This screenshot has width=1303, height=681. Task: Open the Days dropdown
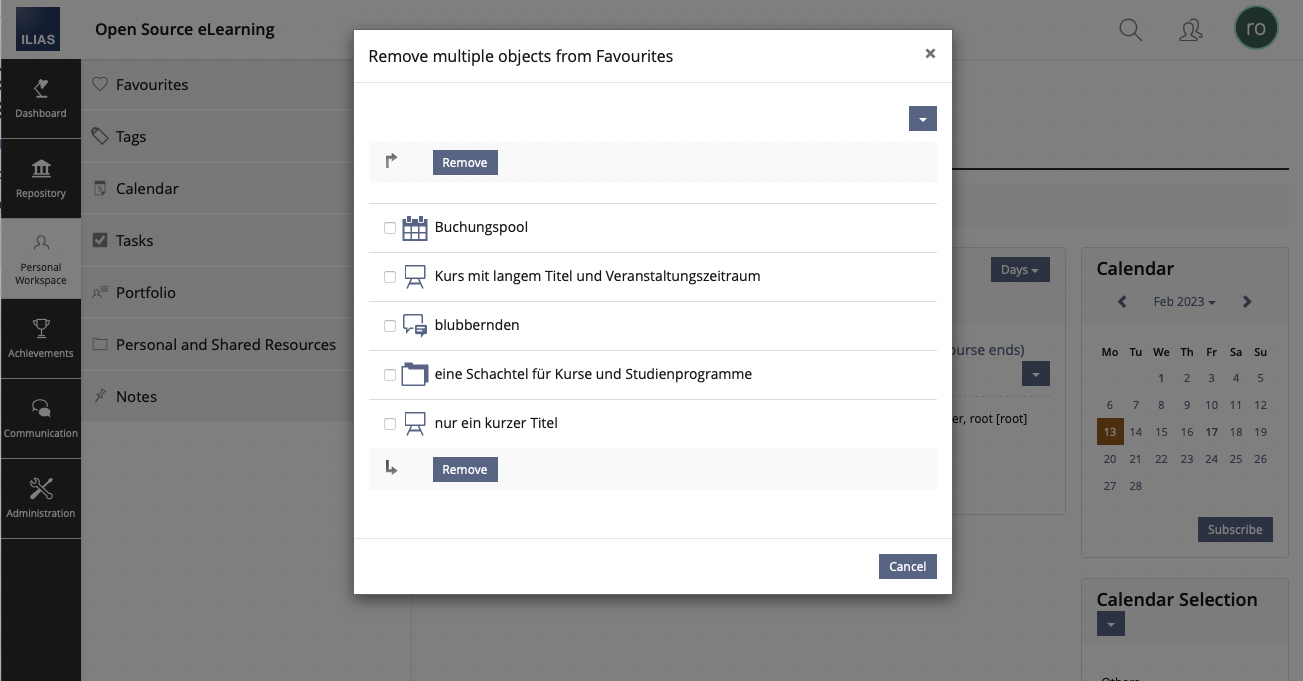(x=1019, y=270)
